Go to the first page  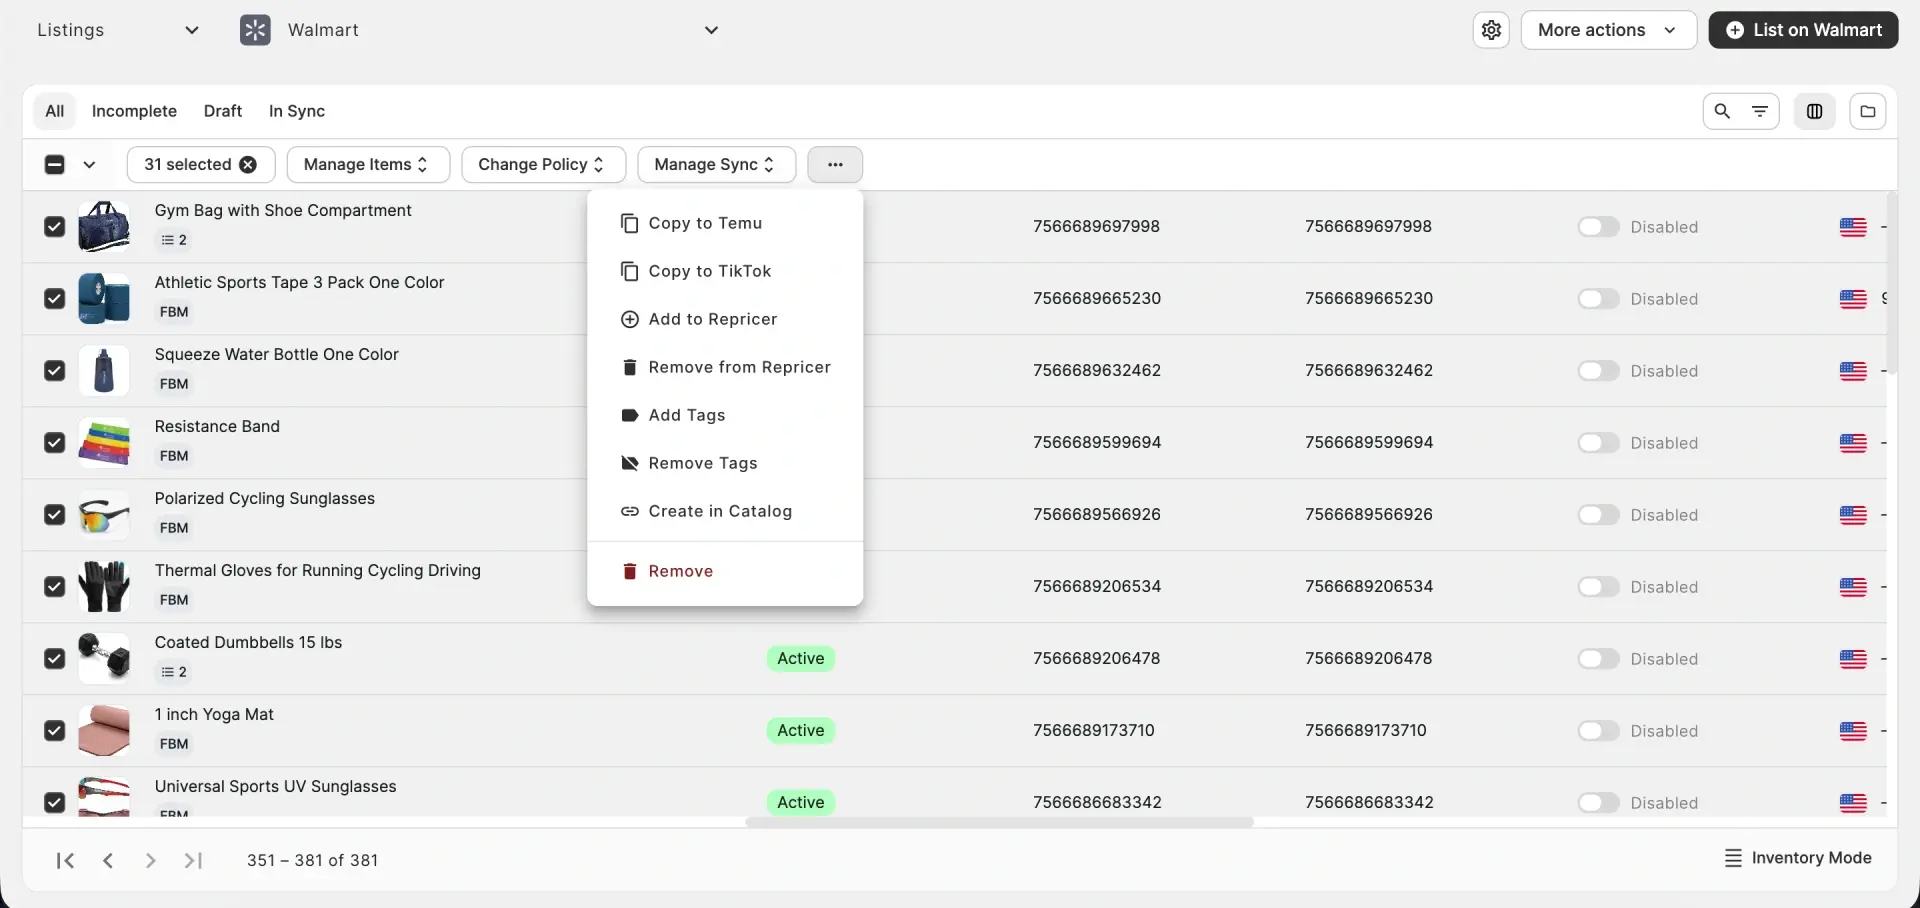[x=66, y=860]
